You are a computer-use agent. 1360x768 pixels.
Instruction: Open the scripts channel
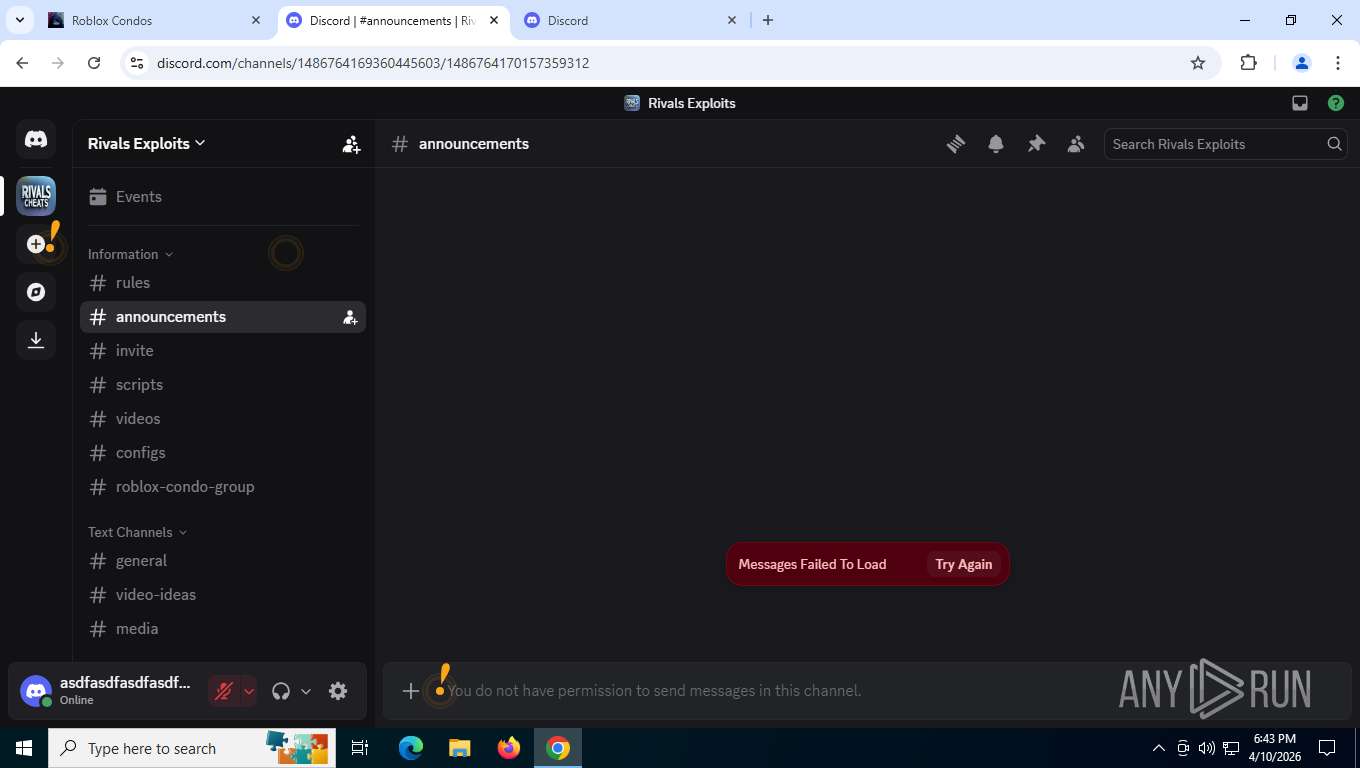(x=223, y=385)
